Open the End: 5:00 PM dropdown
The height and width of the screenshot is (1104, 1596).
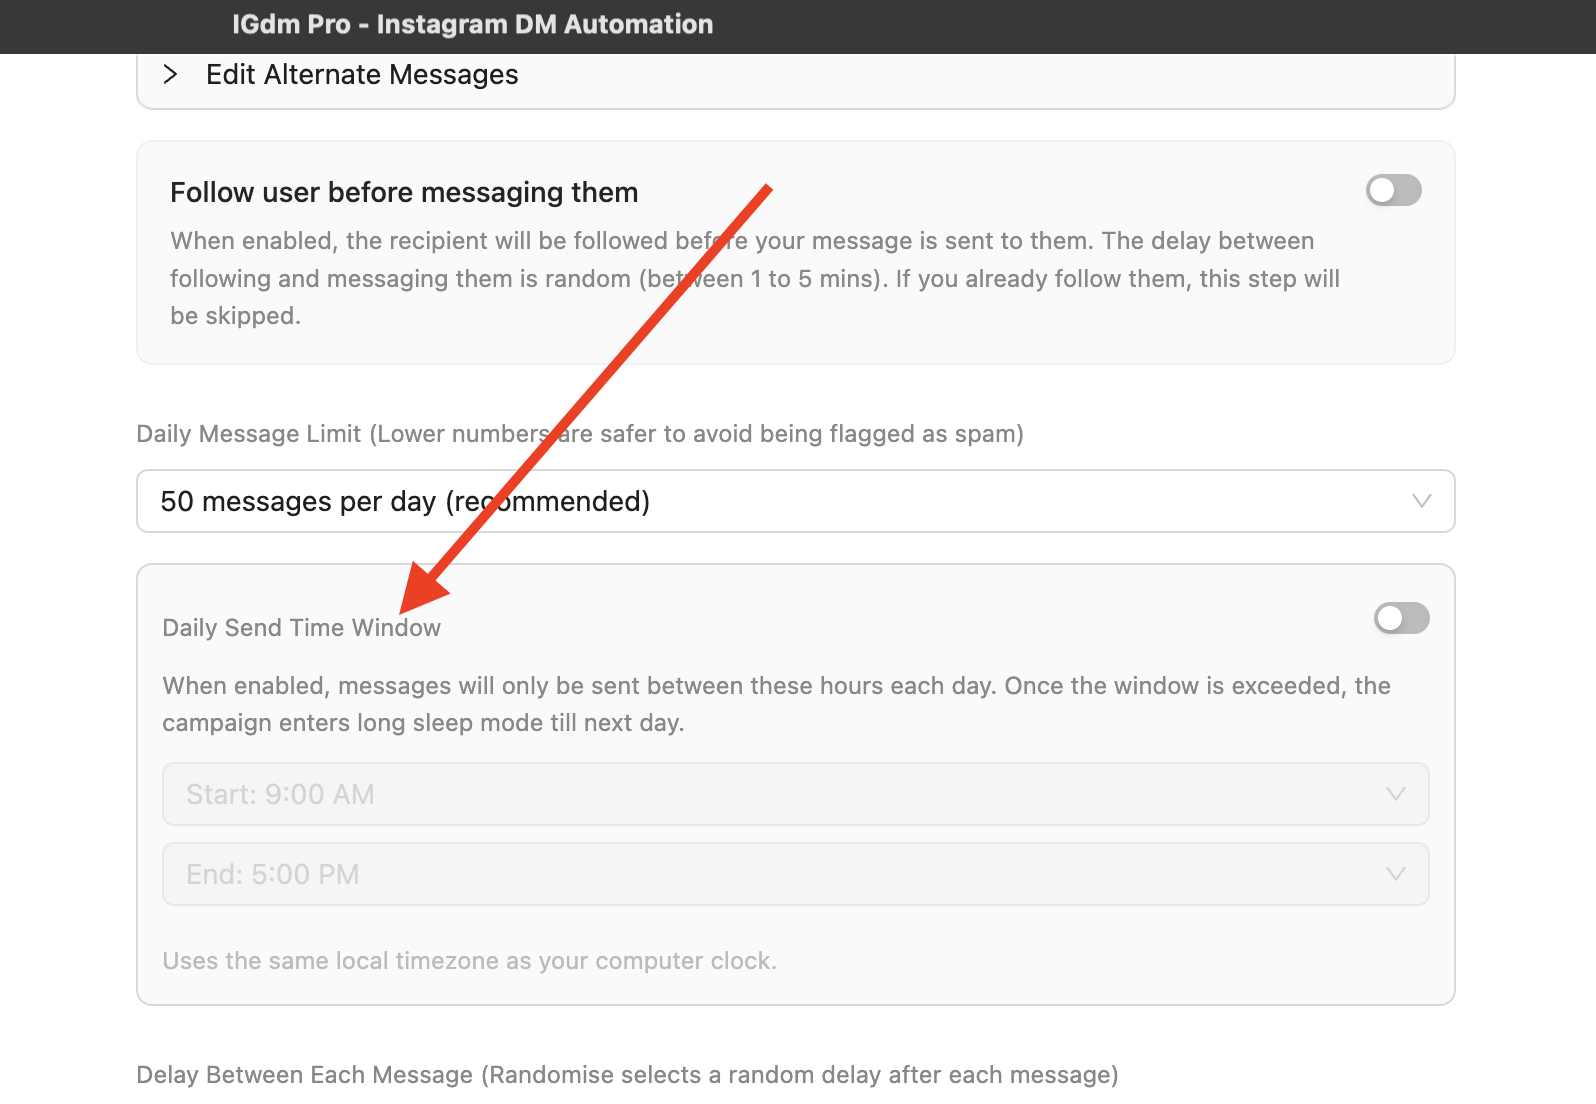[796, 874]
